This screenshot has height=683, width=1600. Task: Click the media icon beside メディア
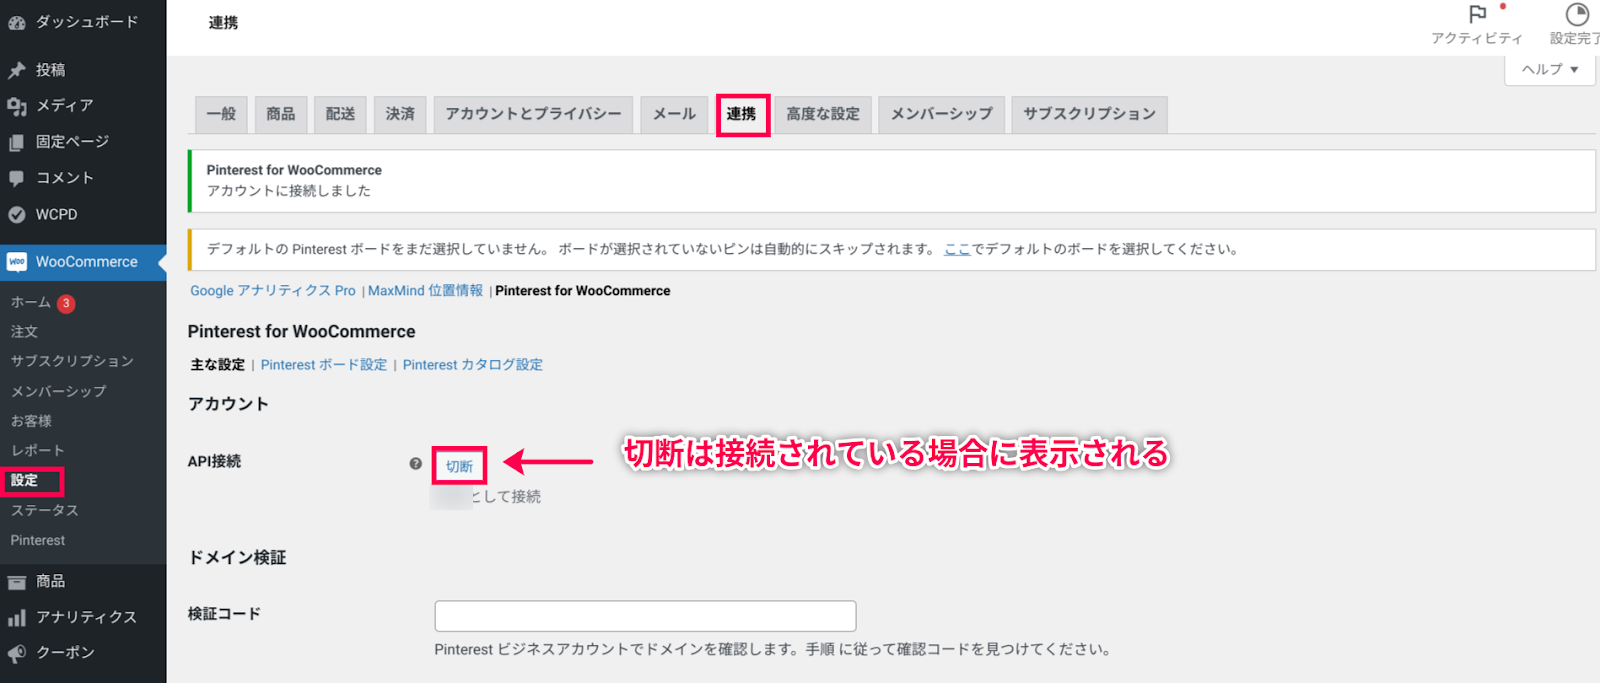pos(16,106)
